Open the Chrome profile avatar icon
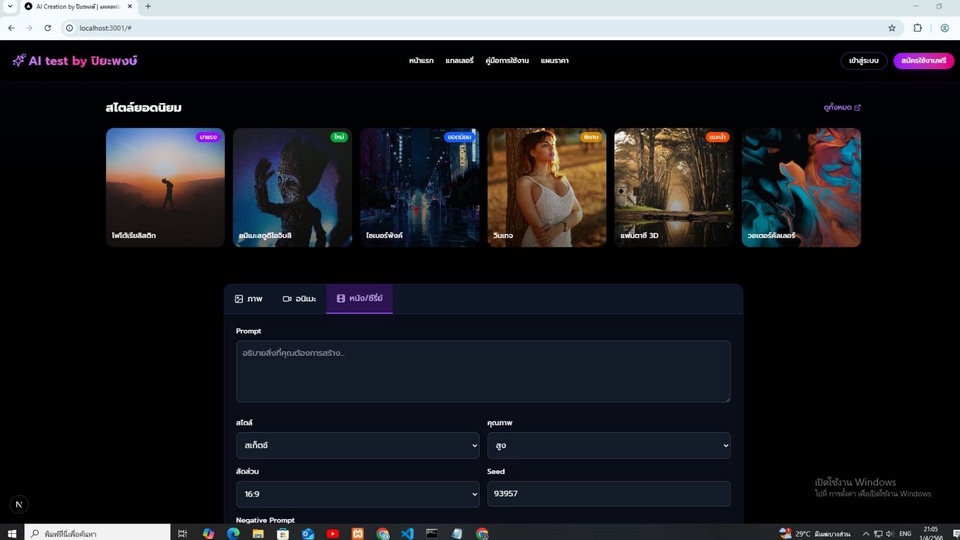The image size is (960, 540). tap(944, 28)
